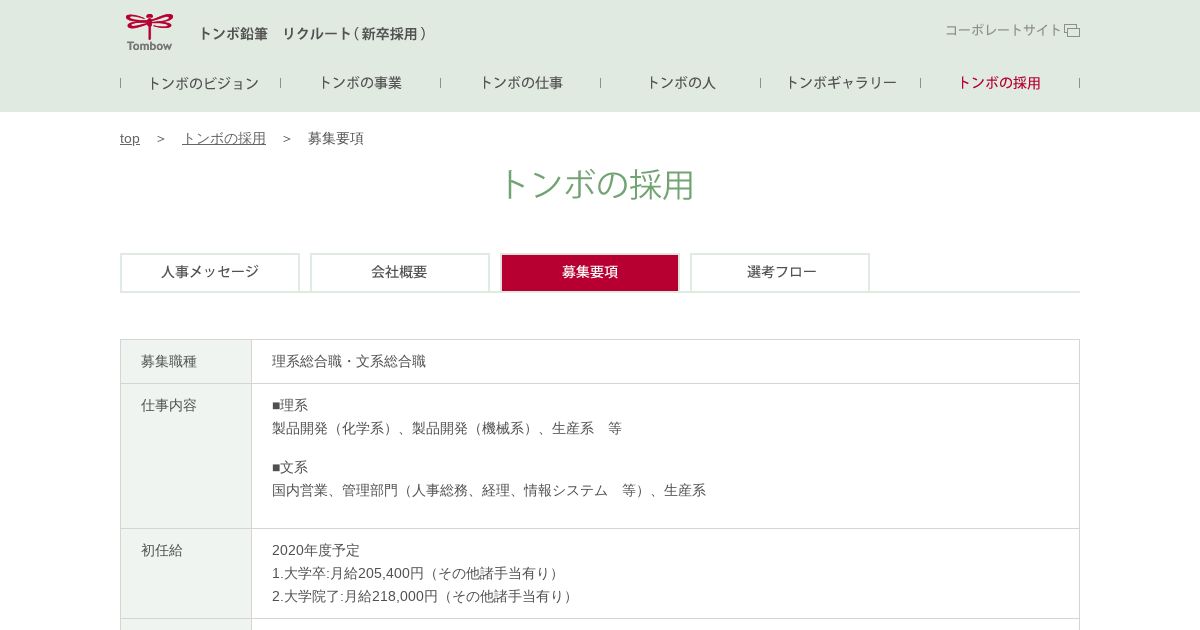This screenshot has width=1200, height=630.
Task: Click the 国内営業、管理部門 line
Action: 489,491
